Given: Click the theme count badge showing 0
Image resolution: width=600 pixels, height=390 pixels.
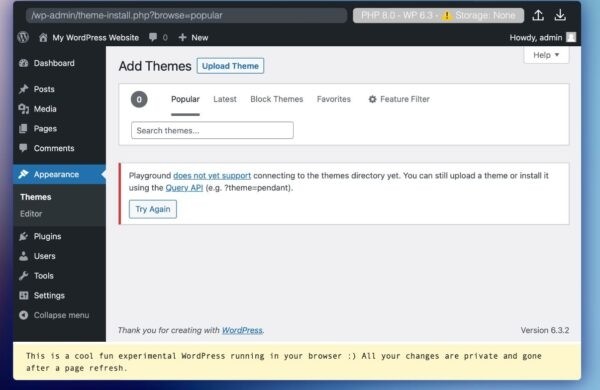Looking at the screenshot, I should (x=139, y=100).
